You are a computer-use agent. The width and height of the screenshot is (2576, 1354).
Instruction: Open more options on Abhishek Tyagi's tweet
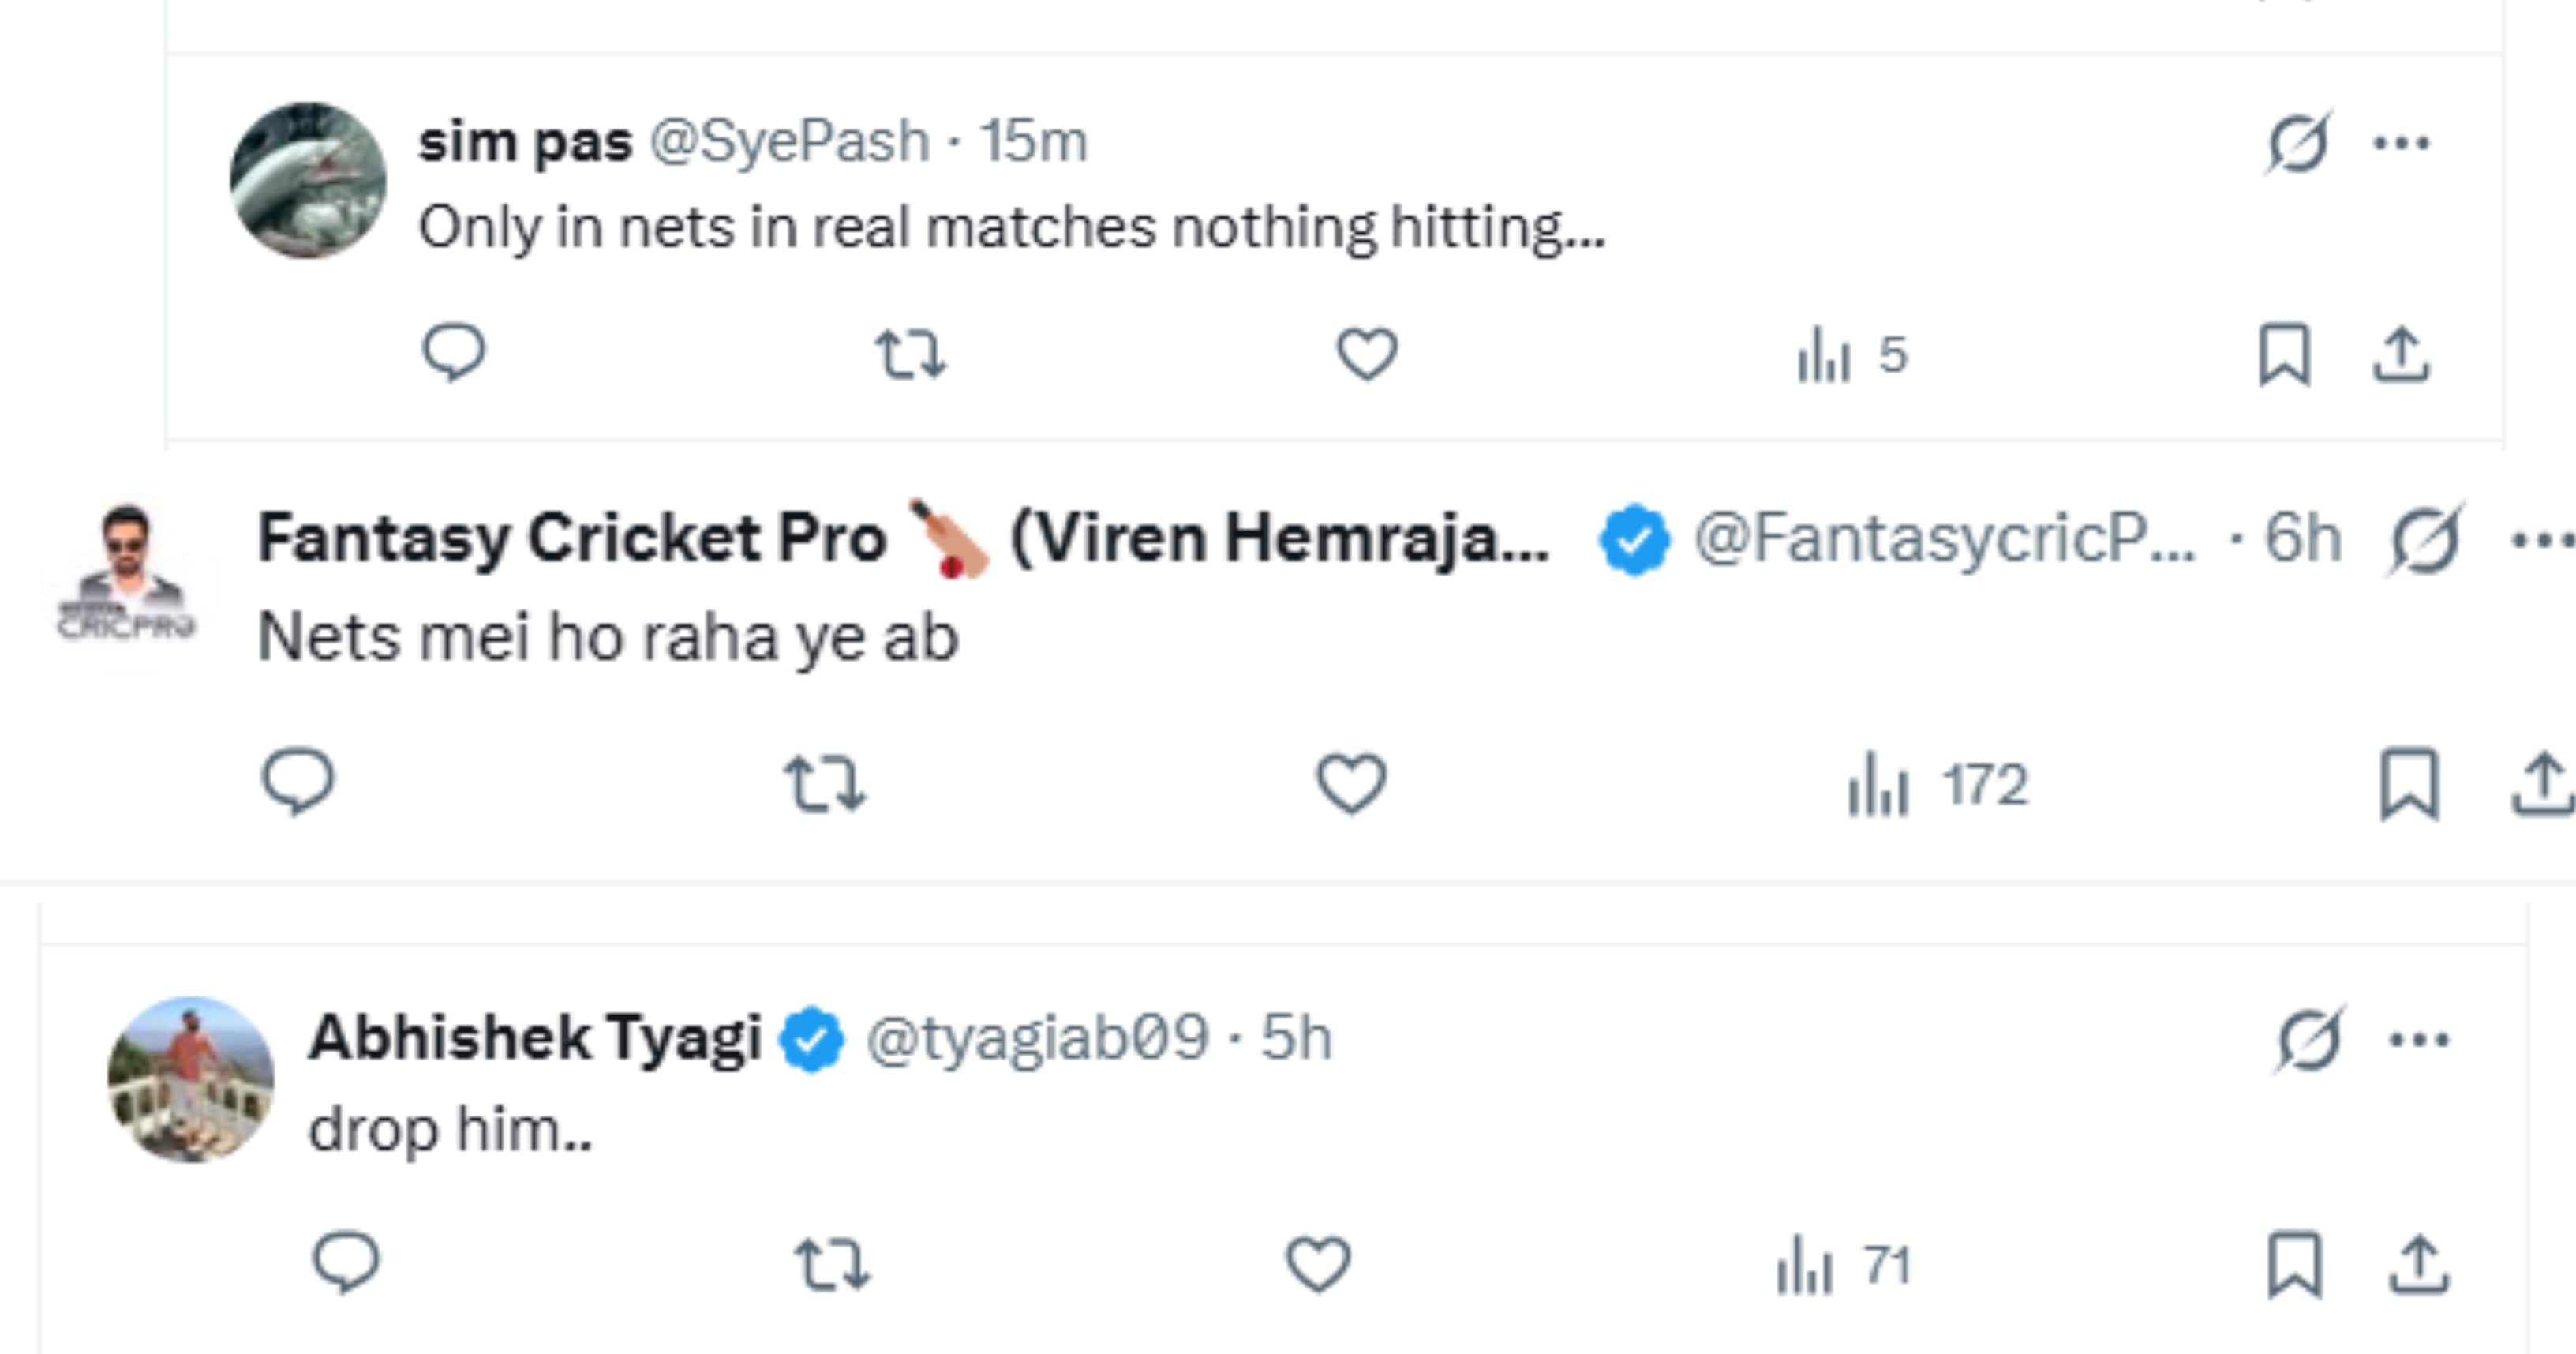(x=2419, y=1040)
